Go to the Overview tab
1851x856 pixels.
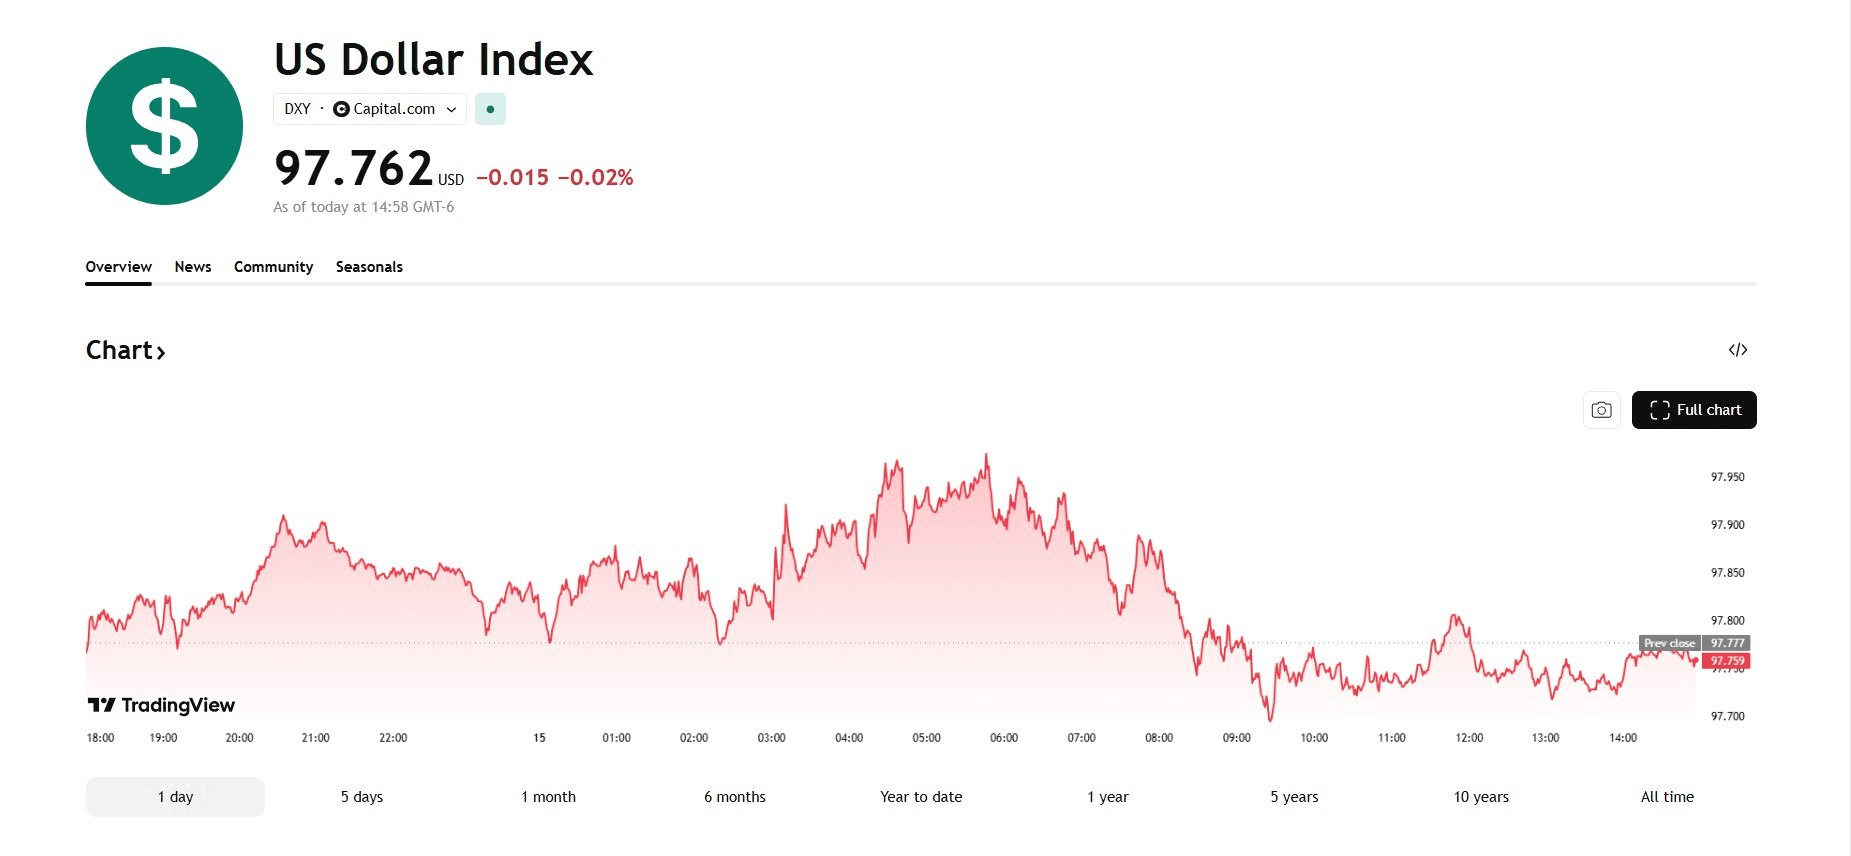118,267
